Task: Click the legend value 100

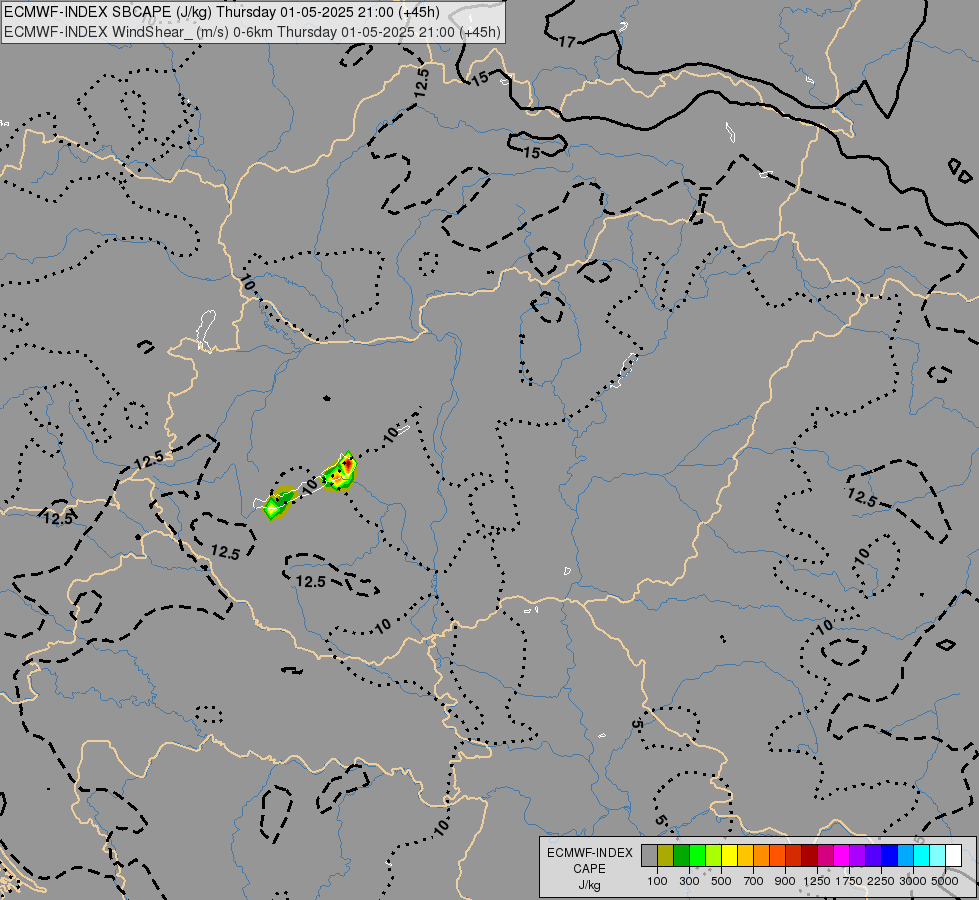Action: 657,881
